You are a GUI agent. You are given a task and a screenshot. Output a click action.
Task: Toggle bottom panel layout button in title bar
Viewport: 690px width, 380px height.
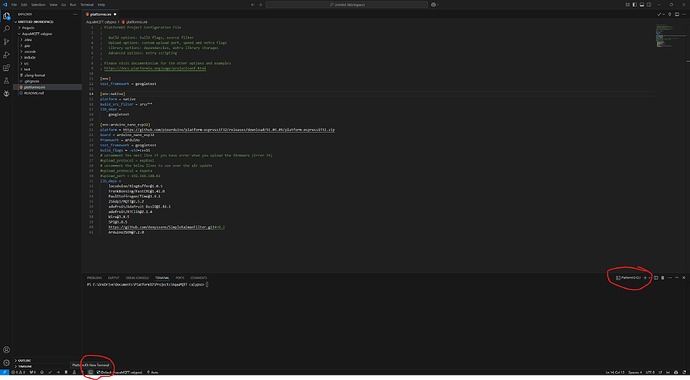tap(642, 4)
